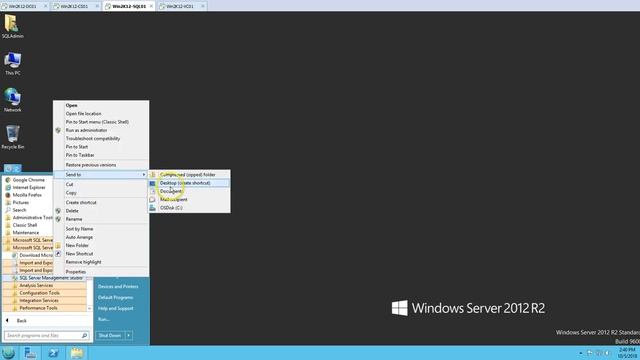640x360 pixels.
Task: Click the OSDisk (C:) drive icon
Action: (x=153, y=208)
